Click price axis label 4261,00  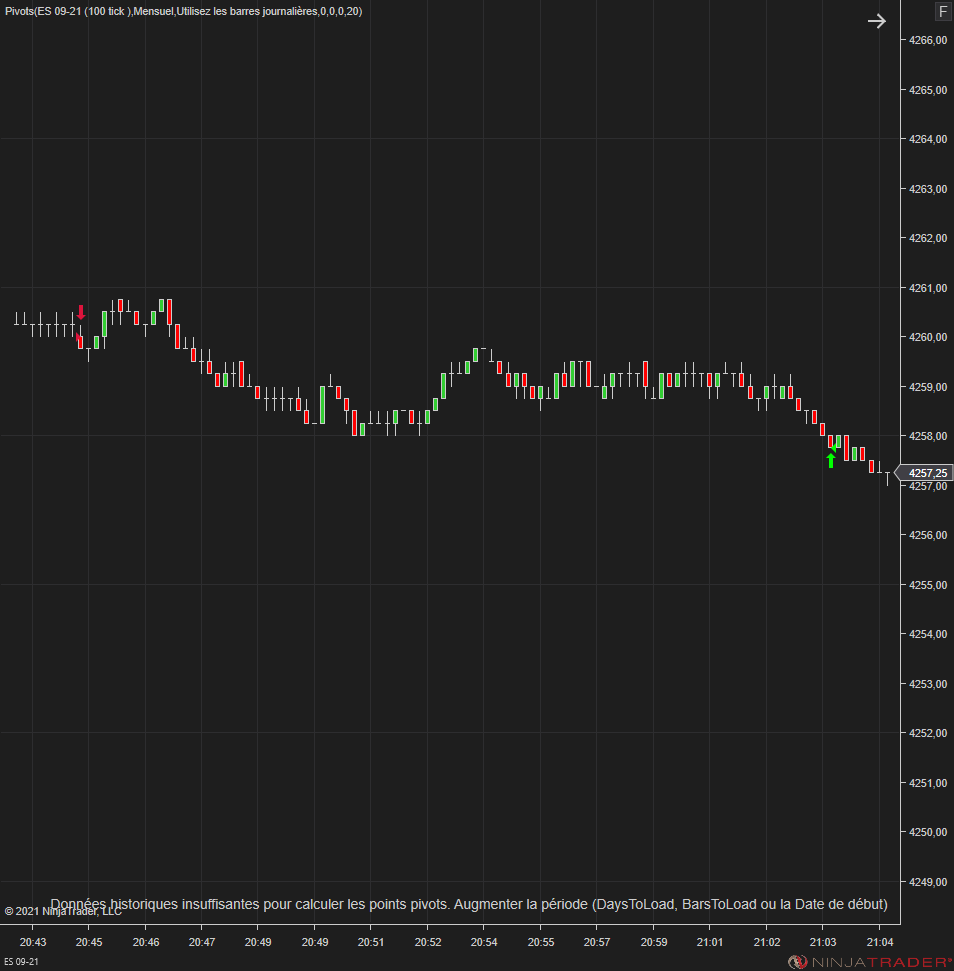927,288
